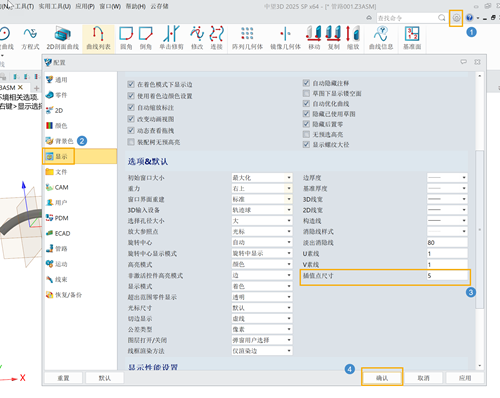Enable 装配树无预高亮 checkbox
500x398 pixels.
pos(131,142)
